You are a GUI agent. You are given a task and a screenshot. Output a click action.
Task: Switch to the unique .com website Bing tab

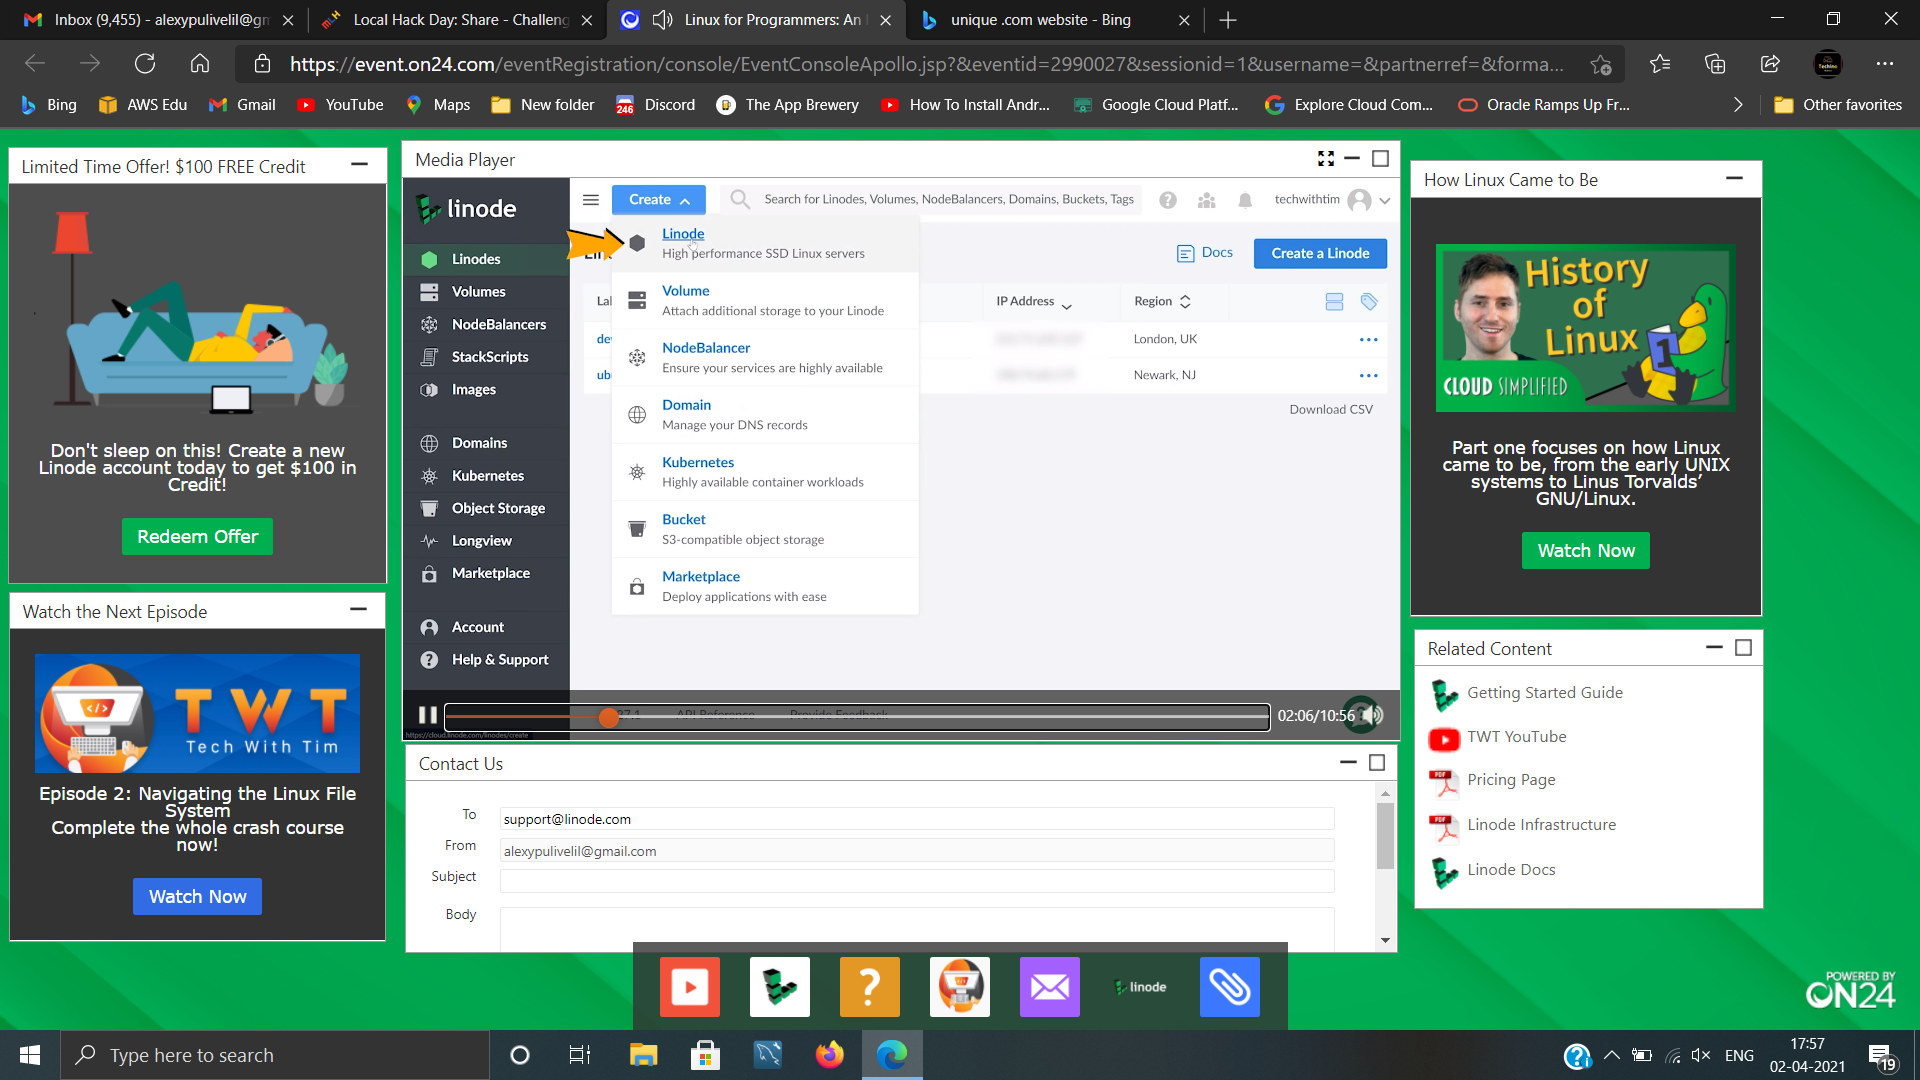click(1040, 20)
